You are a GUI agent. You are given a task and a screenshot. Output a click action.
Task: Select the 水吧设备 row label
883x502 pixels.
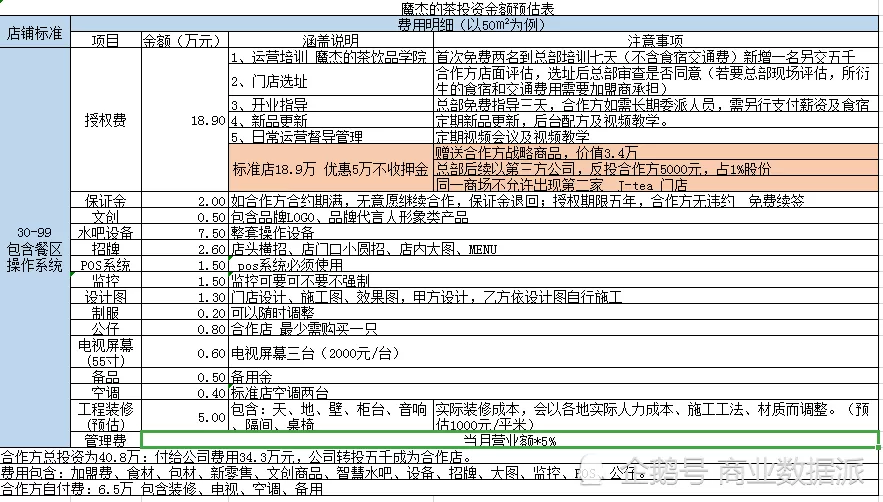coord(106,232)
